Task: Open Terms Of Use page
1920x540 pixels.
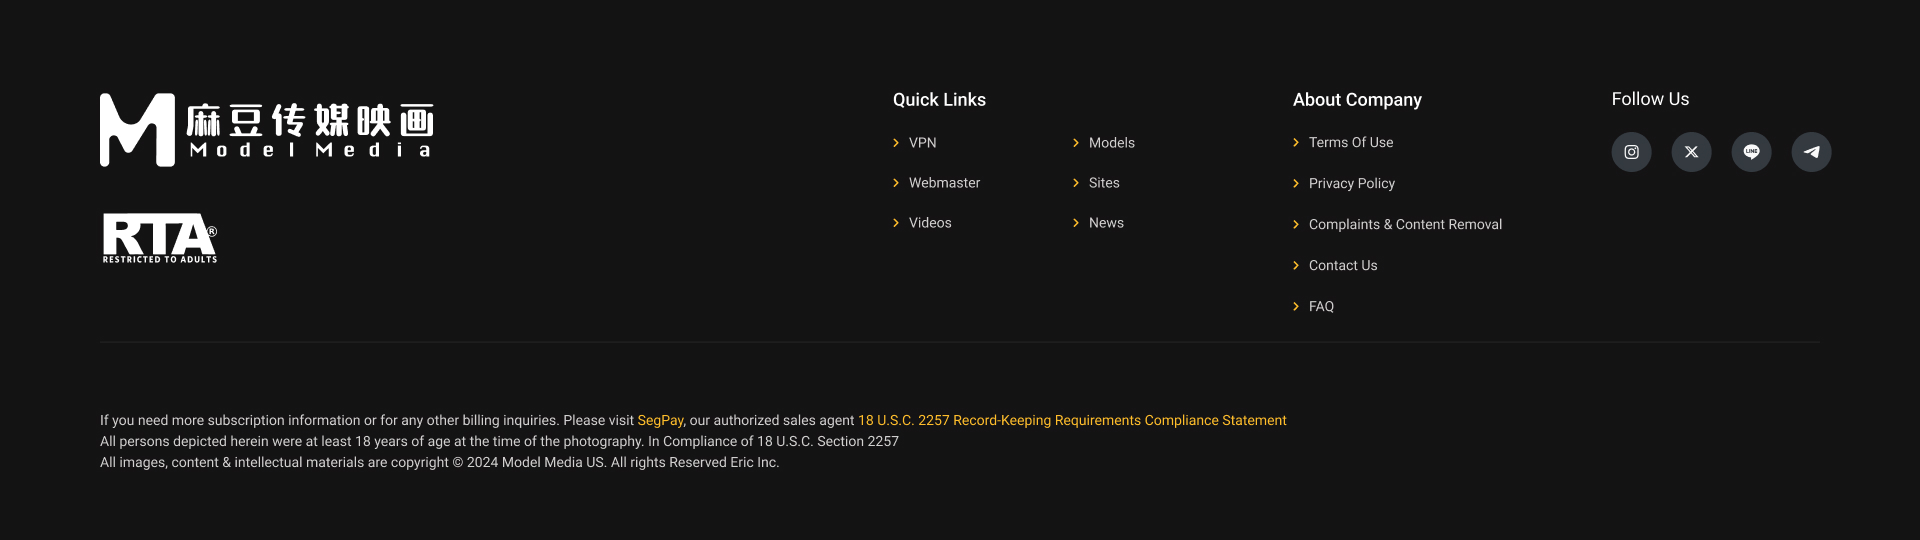Action: tap(1351, 143)
